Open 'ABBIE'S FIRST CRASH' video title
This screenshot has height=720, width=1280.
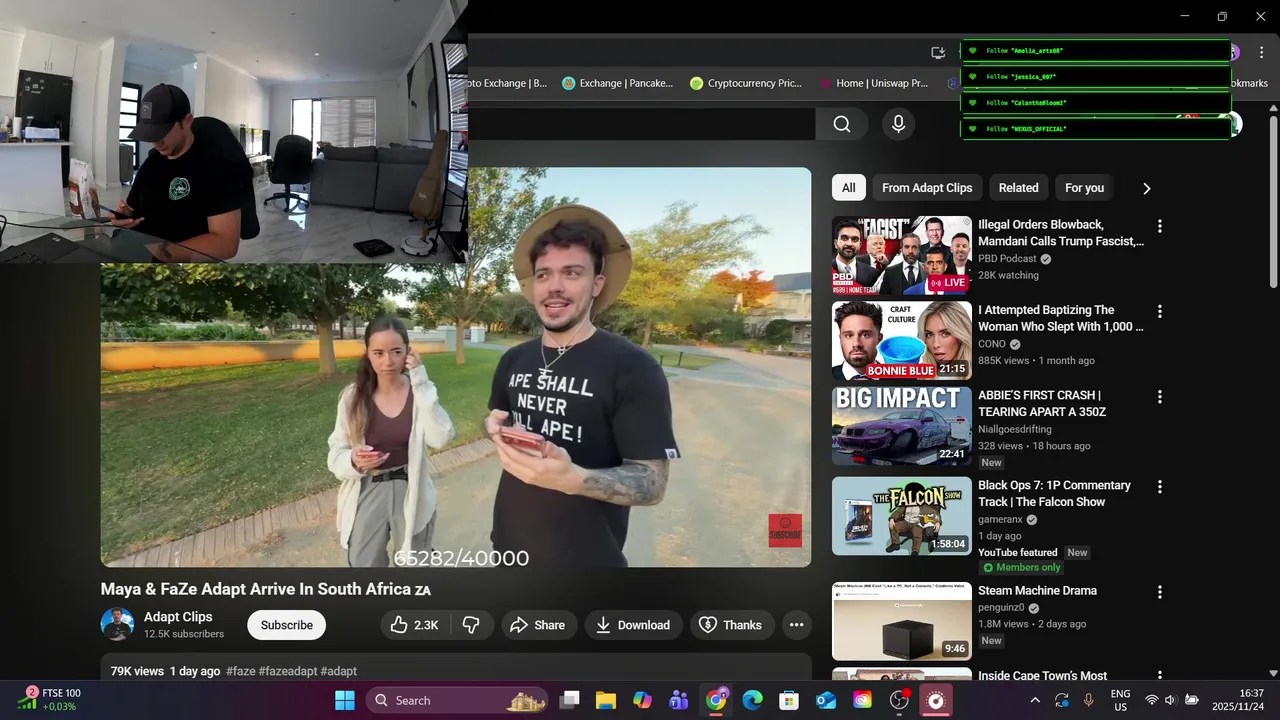point(1042,403)
